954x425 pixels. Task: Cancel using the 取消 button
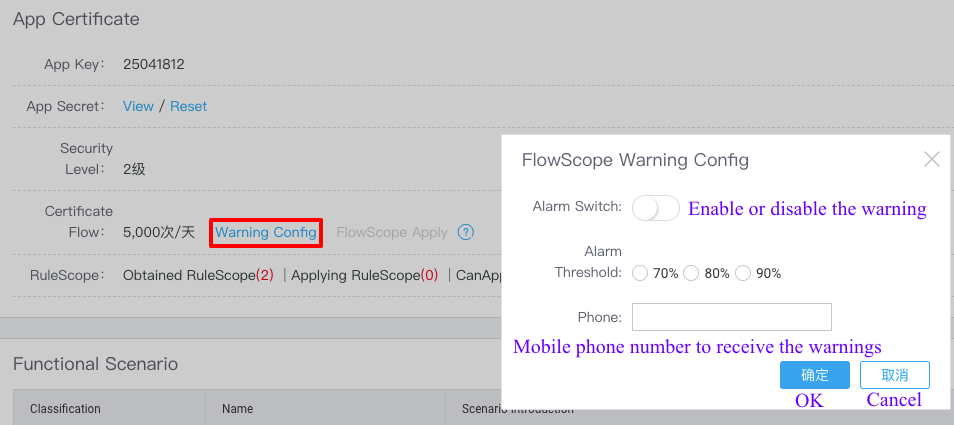894,375
